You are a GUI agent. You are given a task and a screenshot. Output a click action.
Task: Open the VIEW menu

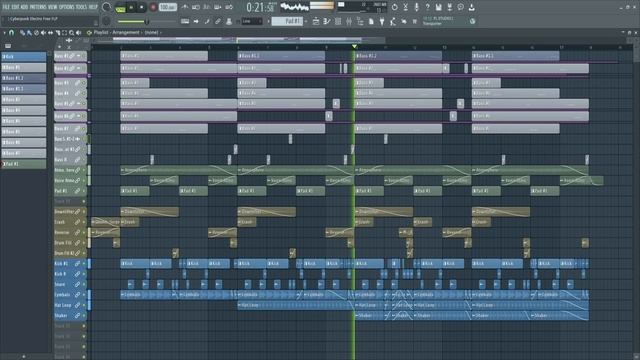coord(53,7)
